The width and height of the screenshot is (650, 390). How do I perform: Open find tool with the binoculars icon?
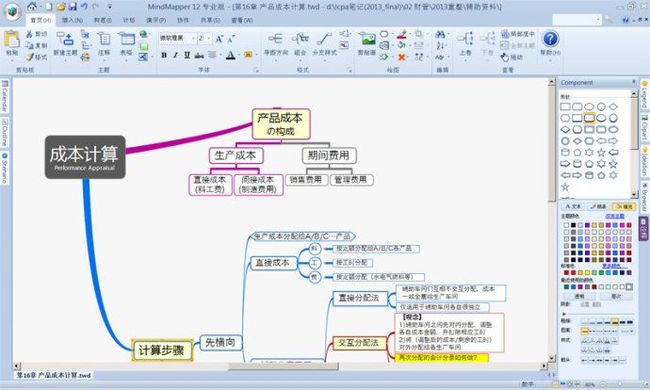(x=440, y=34)
